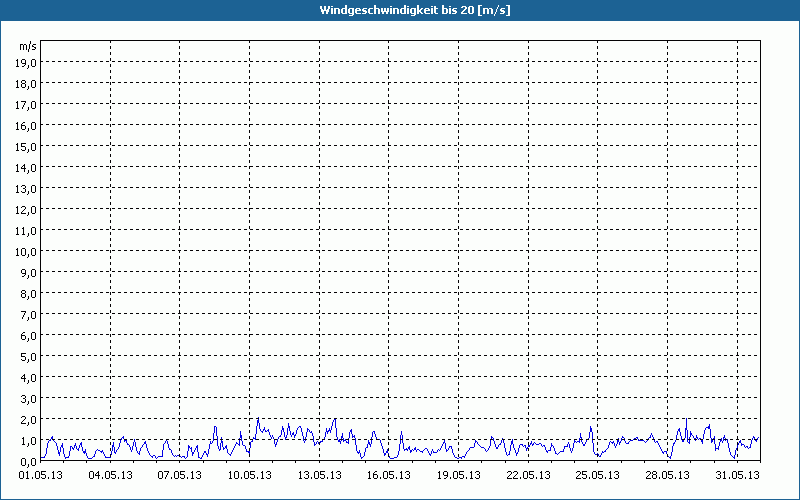The image size is (800, 500).
Task: Click the 01.05.13 date label
Action: (x=41, y=475)
